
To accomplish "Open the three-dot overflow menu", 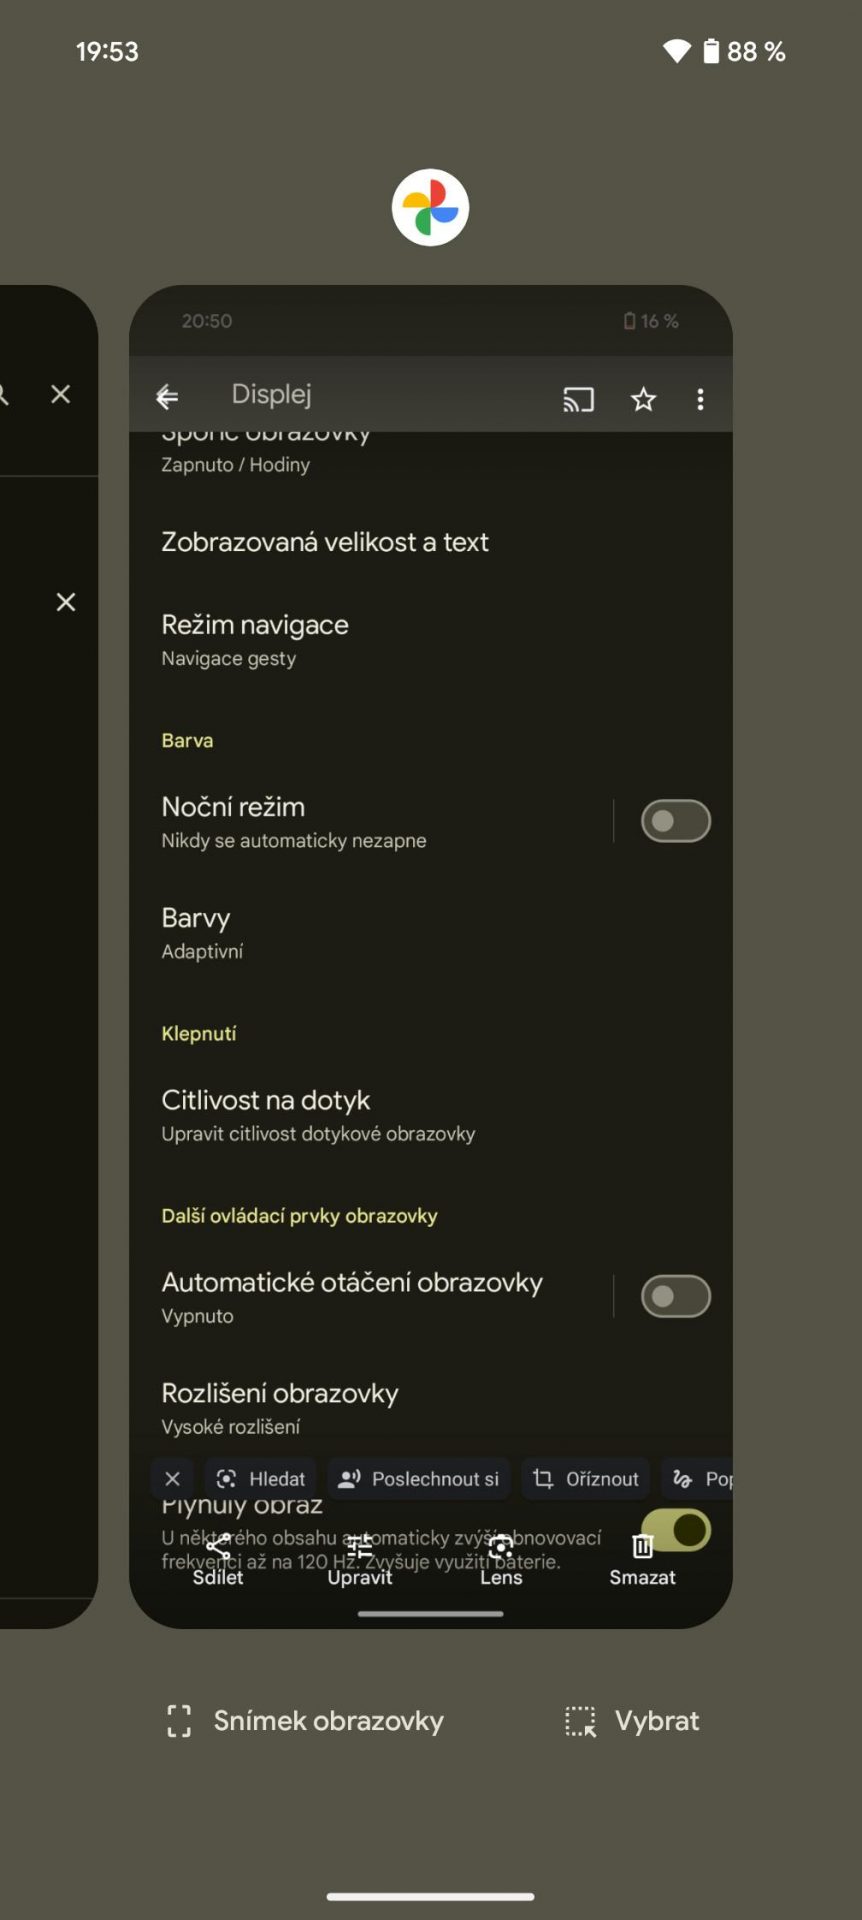I will pyautogui.click(x=700, y=400).
